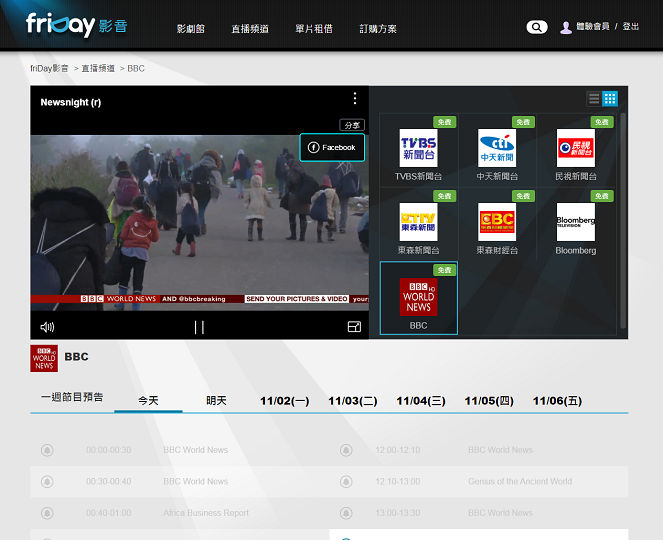Screen dimensions: 663x540
Task: Switch channel list to grid view
Action: [x=610, y=99]
